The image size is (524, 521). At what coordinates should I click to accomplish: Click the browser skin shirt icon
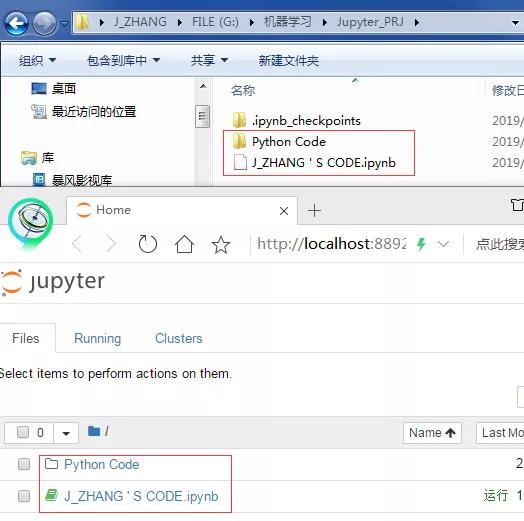tap(517, 205)
